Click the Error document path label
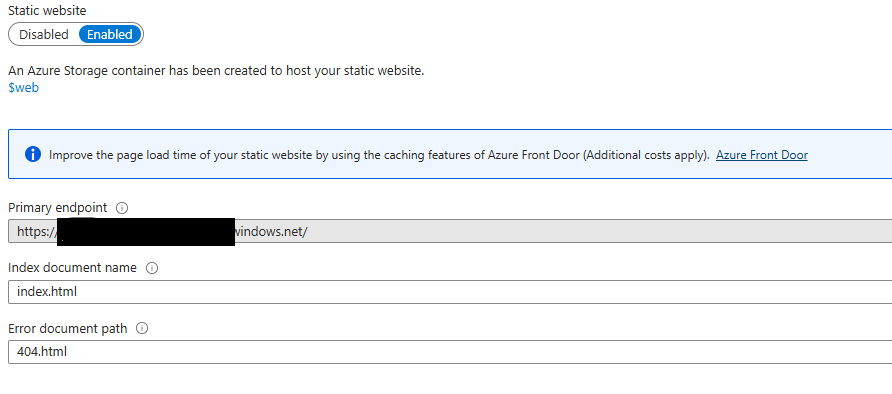The height and width of the screenshot is (394, 892). tap(68, 328)
